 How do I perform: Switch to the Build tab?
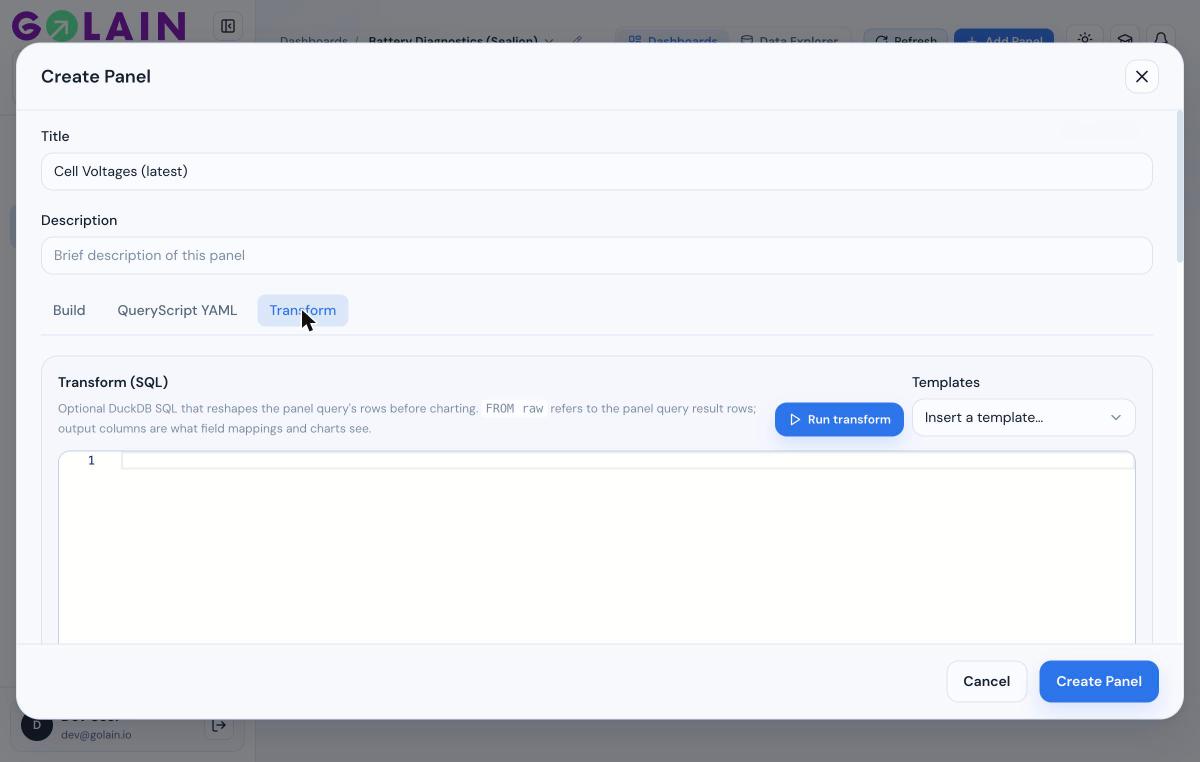[69, 310]
